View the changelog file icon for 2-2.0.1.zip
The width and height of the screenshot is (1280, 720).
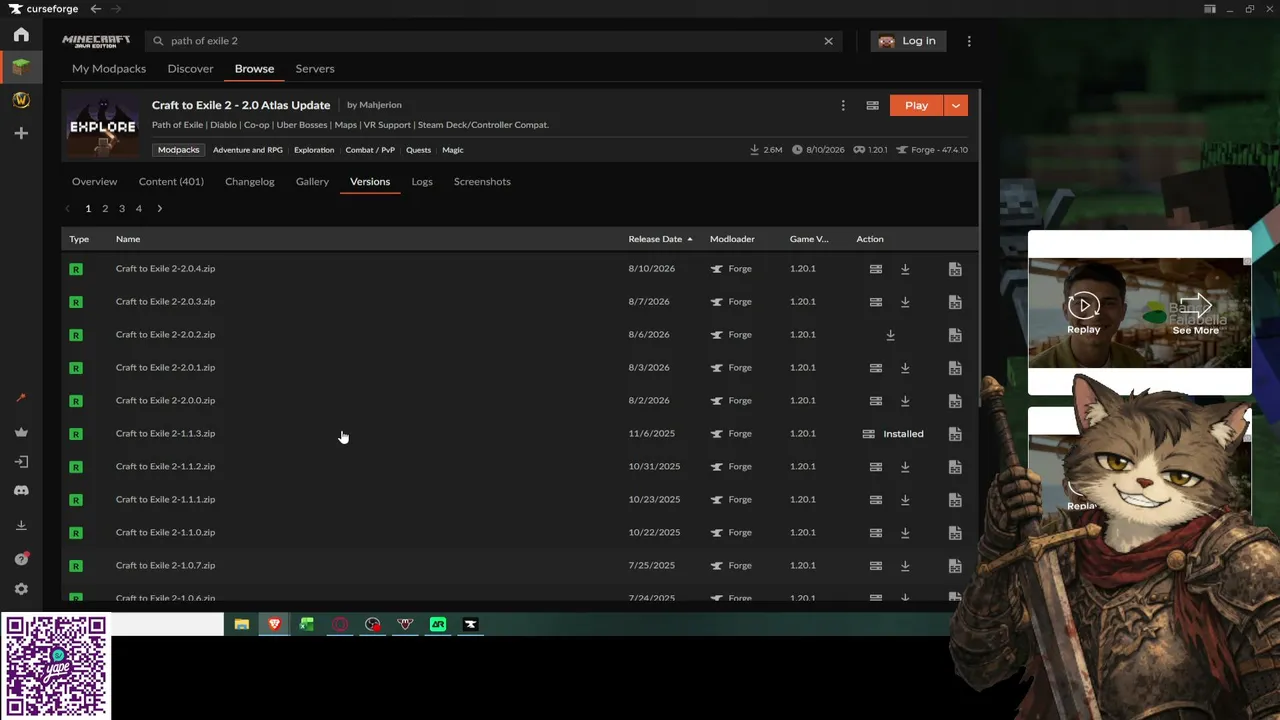tap(955, 368)
